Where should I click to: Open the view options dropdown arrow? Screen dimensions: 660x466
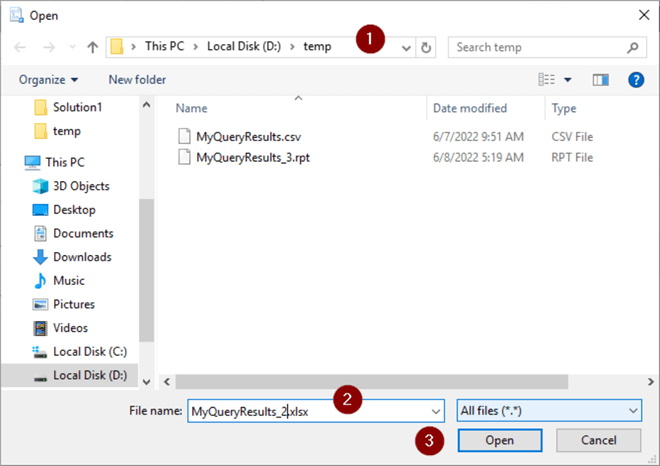568,80
